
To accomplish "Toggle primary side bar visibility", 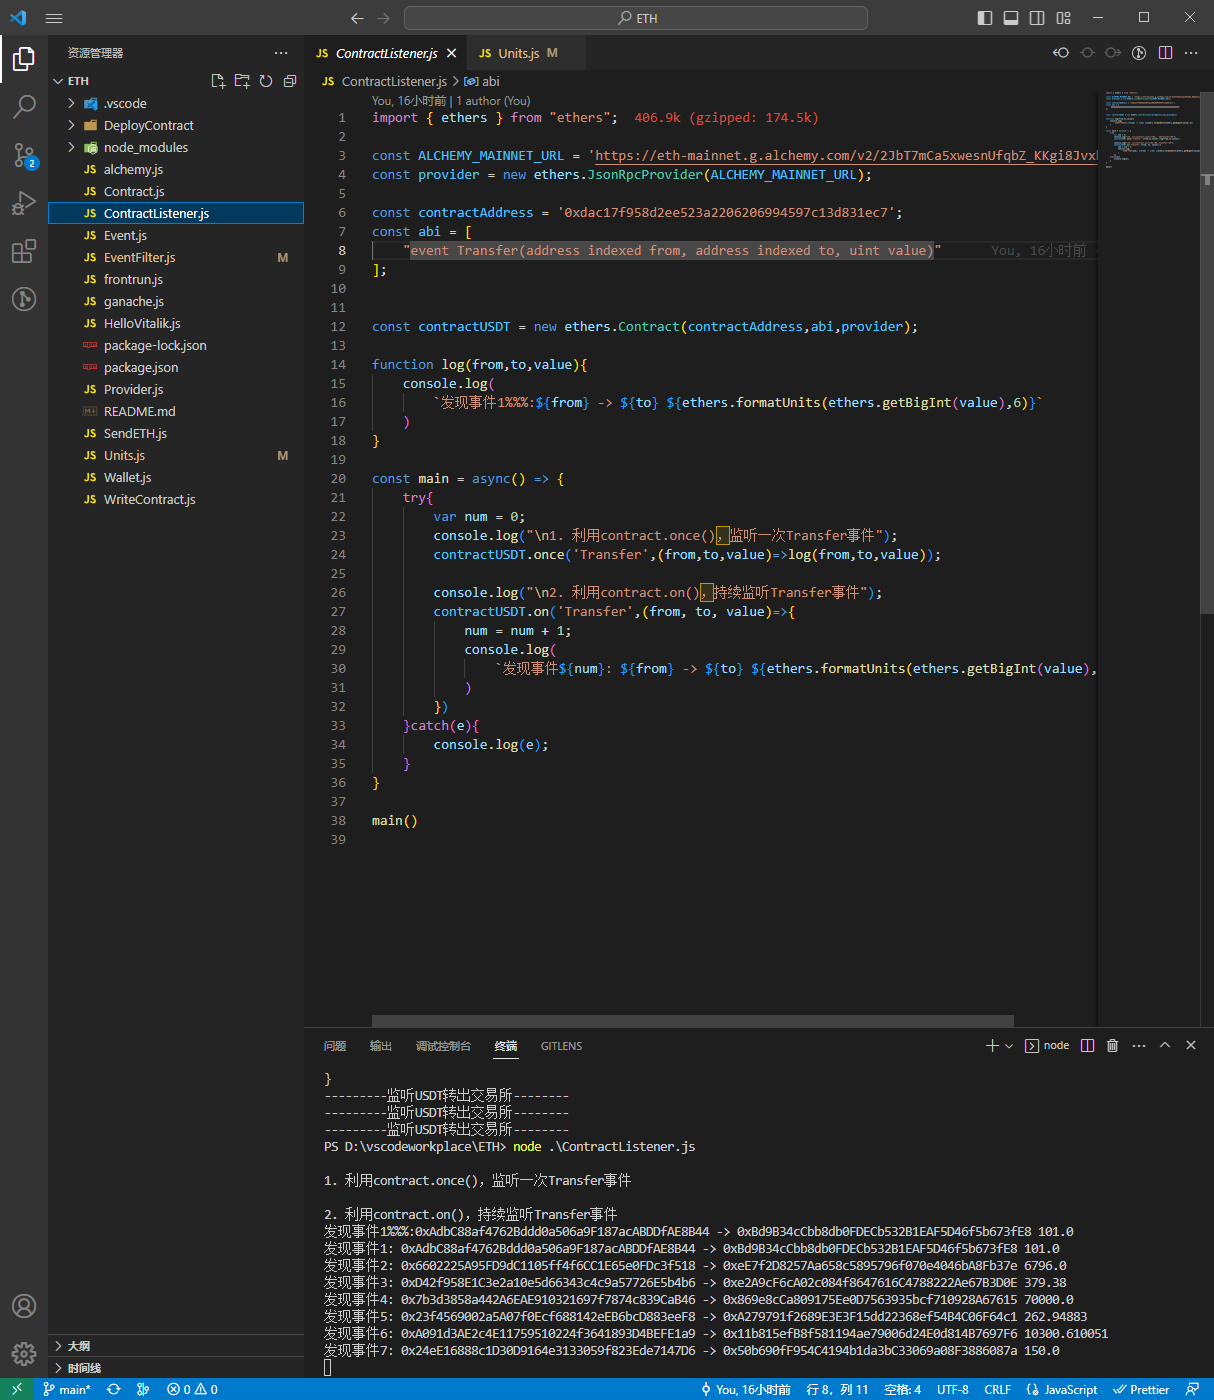I will [x=985, y=18].
